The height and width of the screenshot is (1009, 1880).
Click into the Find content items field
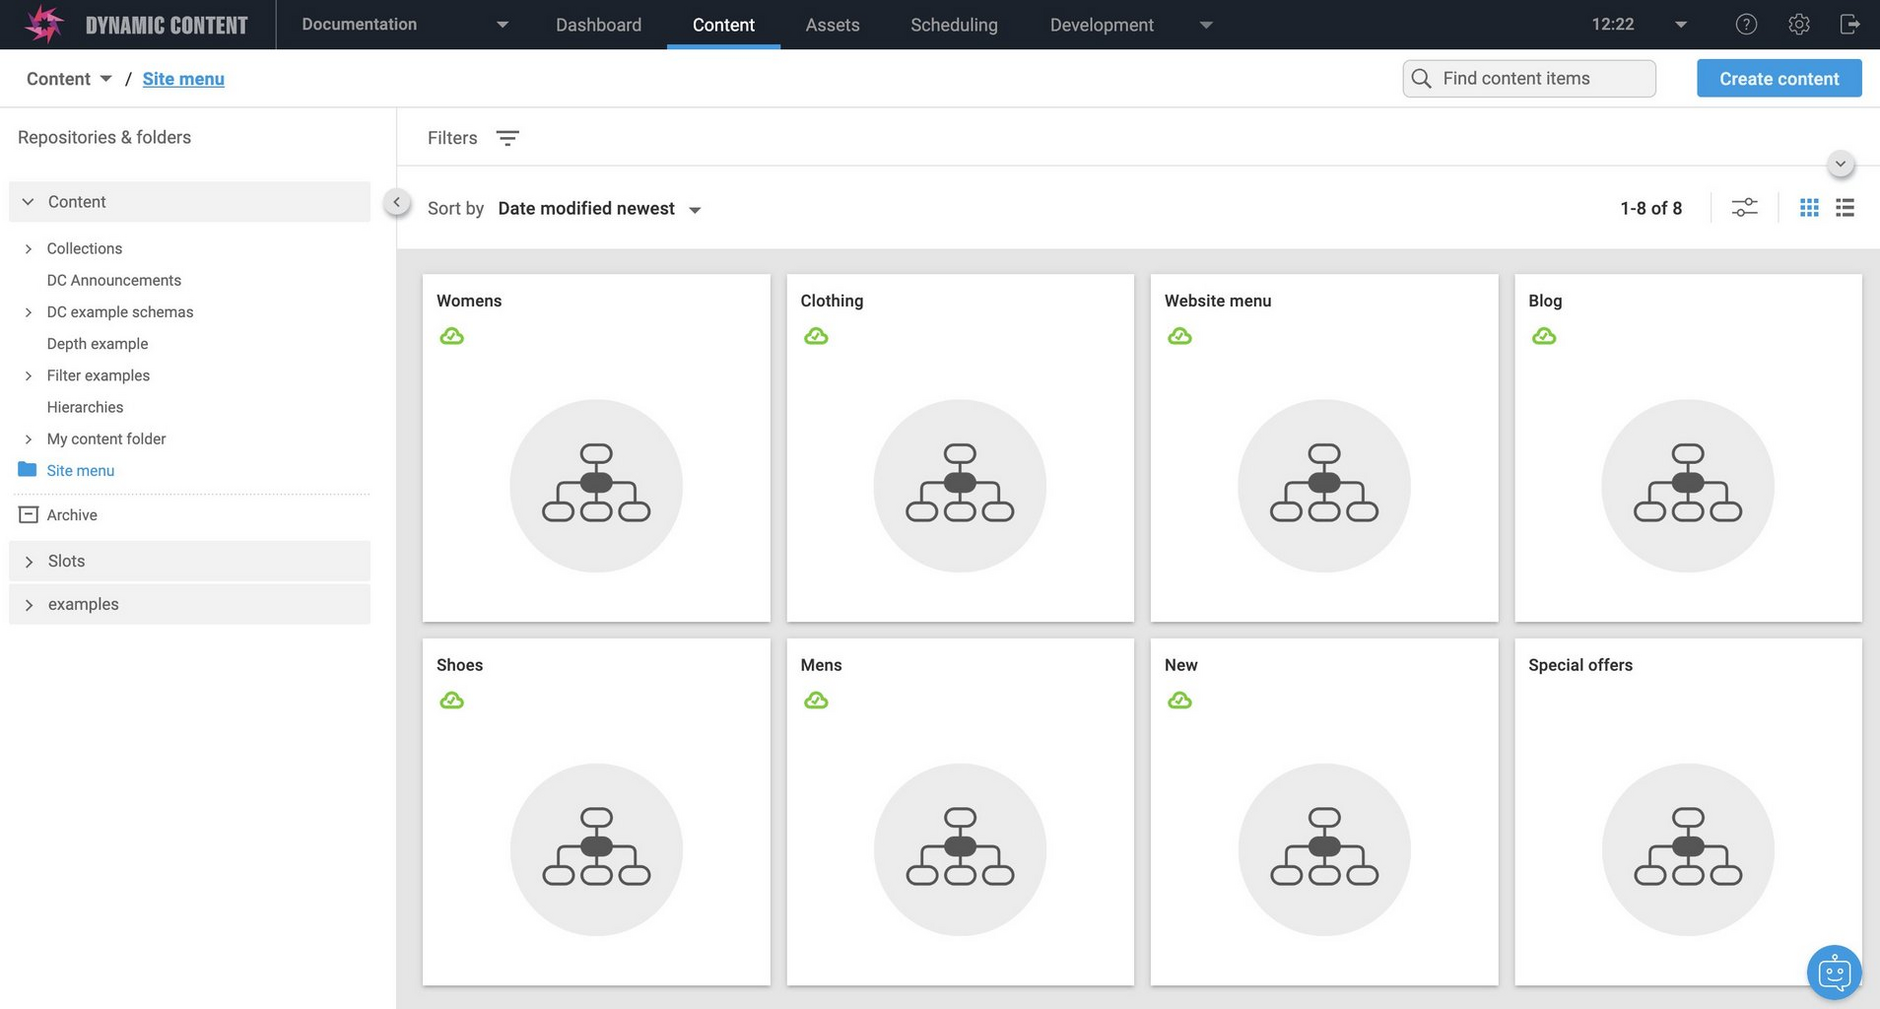coord(1528,78)
